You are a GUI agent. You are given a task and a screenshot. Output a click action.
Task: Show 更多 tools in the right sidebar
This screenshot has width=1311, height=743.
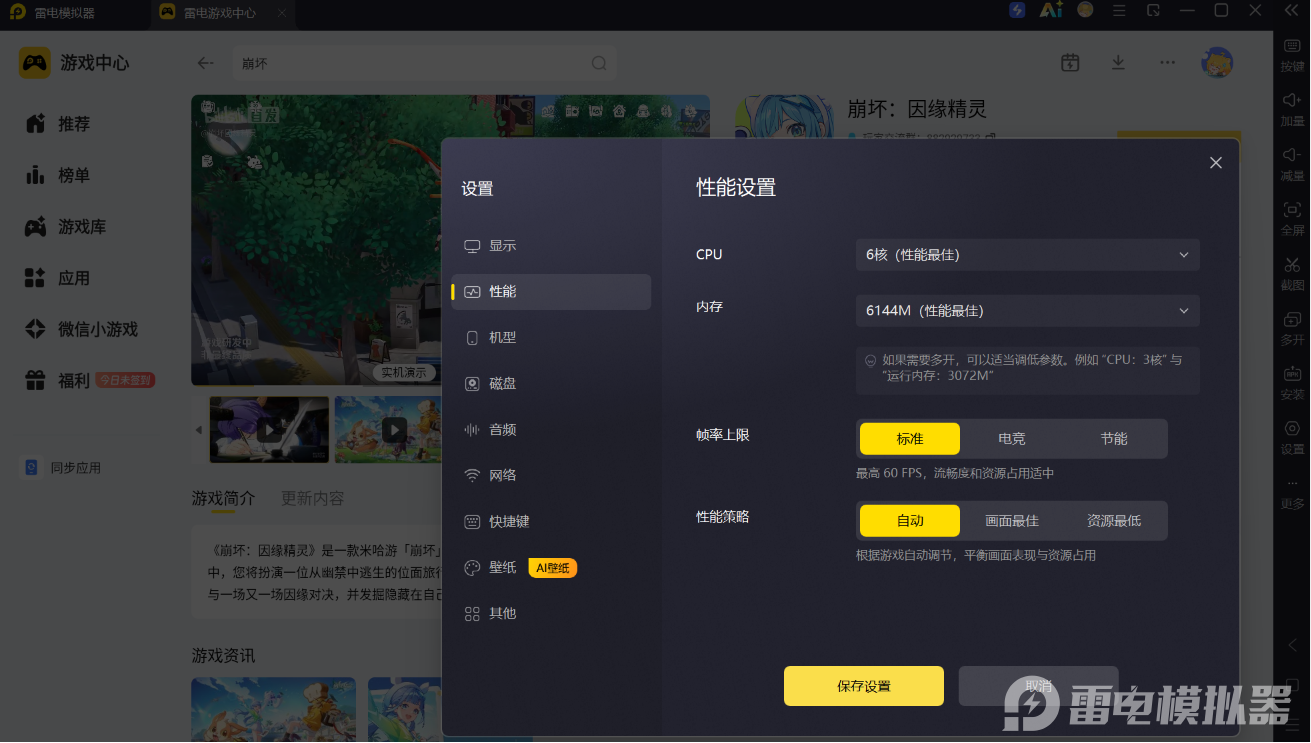point(1292,492)
